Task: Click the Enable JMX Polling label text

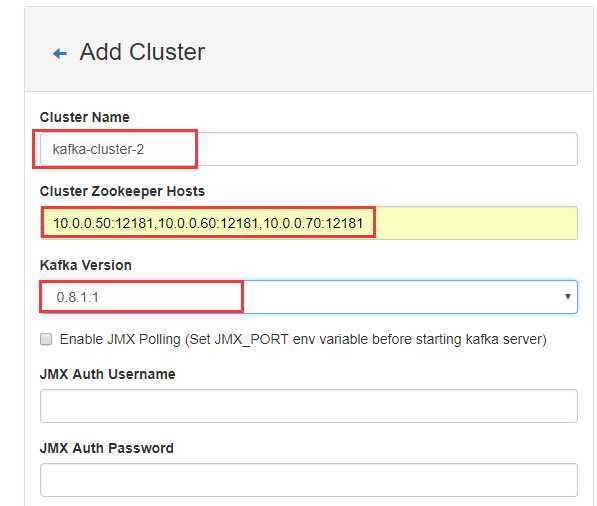Action: [303, 339]
